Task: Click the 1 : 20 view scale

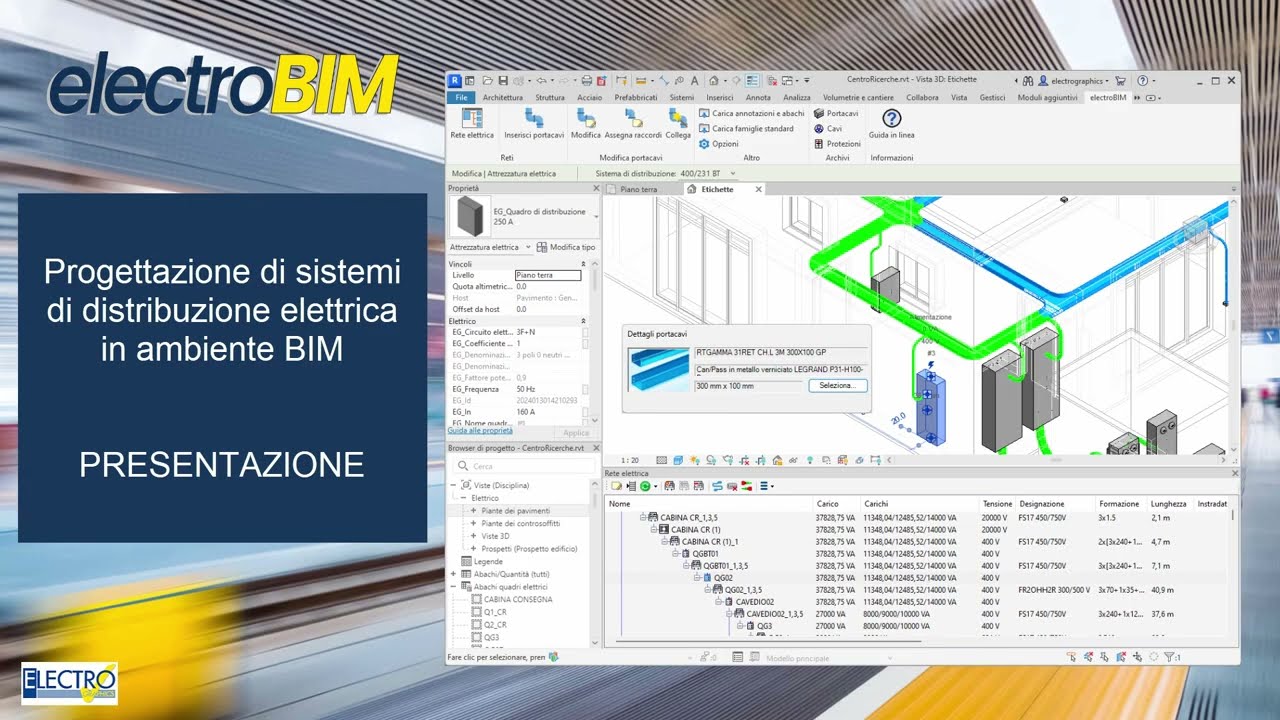Action: point(629,460)
